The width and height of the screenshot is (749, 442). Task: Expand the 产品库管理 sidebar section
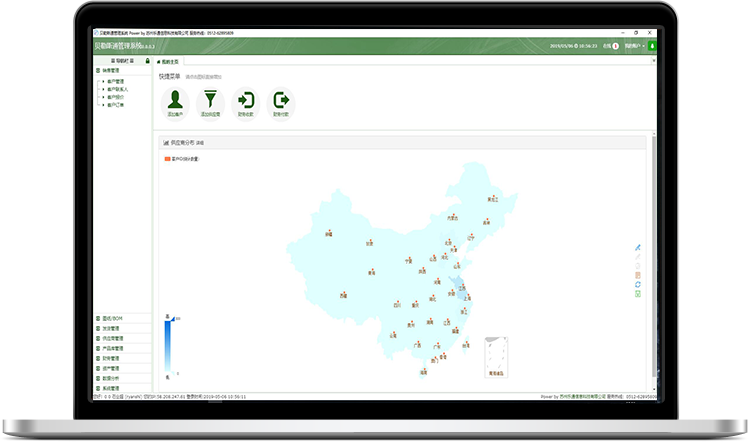coord(123,348)
